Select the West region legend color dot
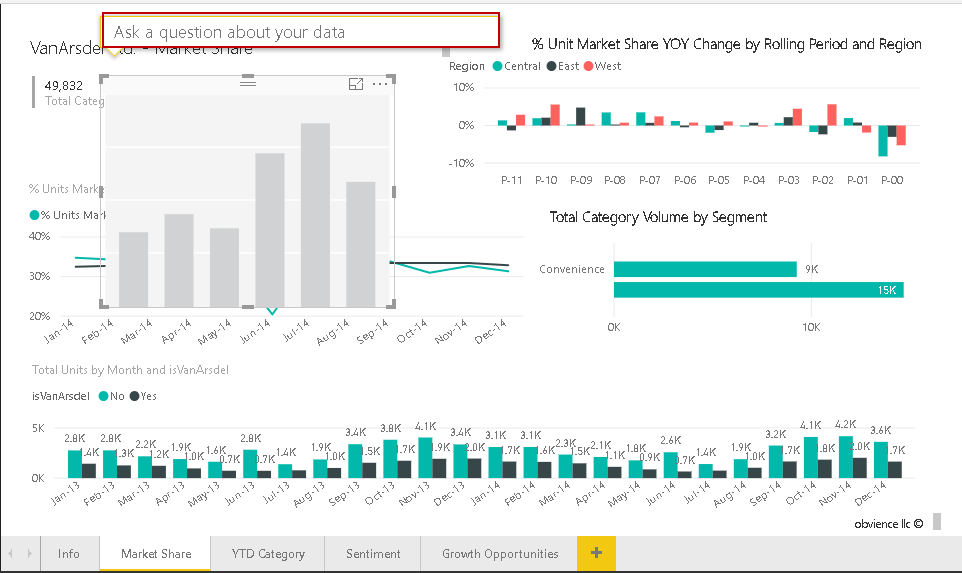 click(x=588, y=66)
